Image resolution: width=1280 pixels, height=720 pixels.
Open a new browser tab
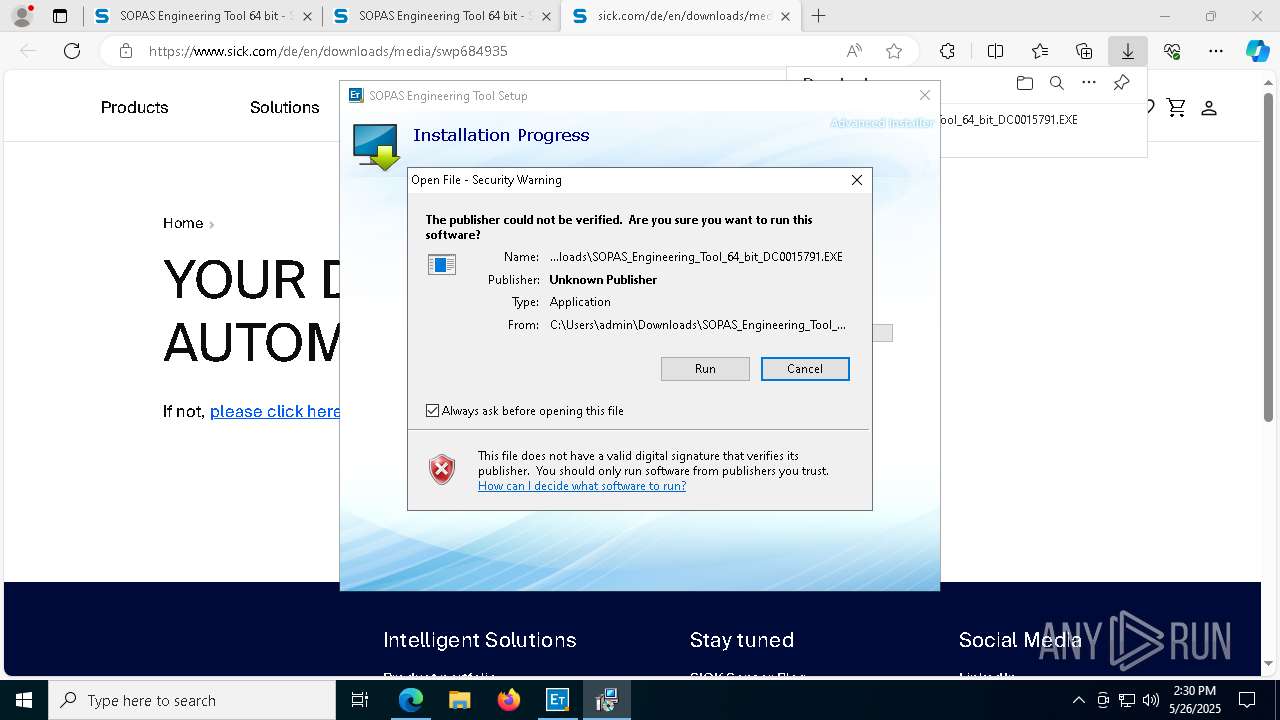tap(819, 16)
